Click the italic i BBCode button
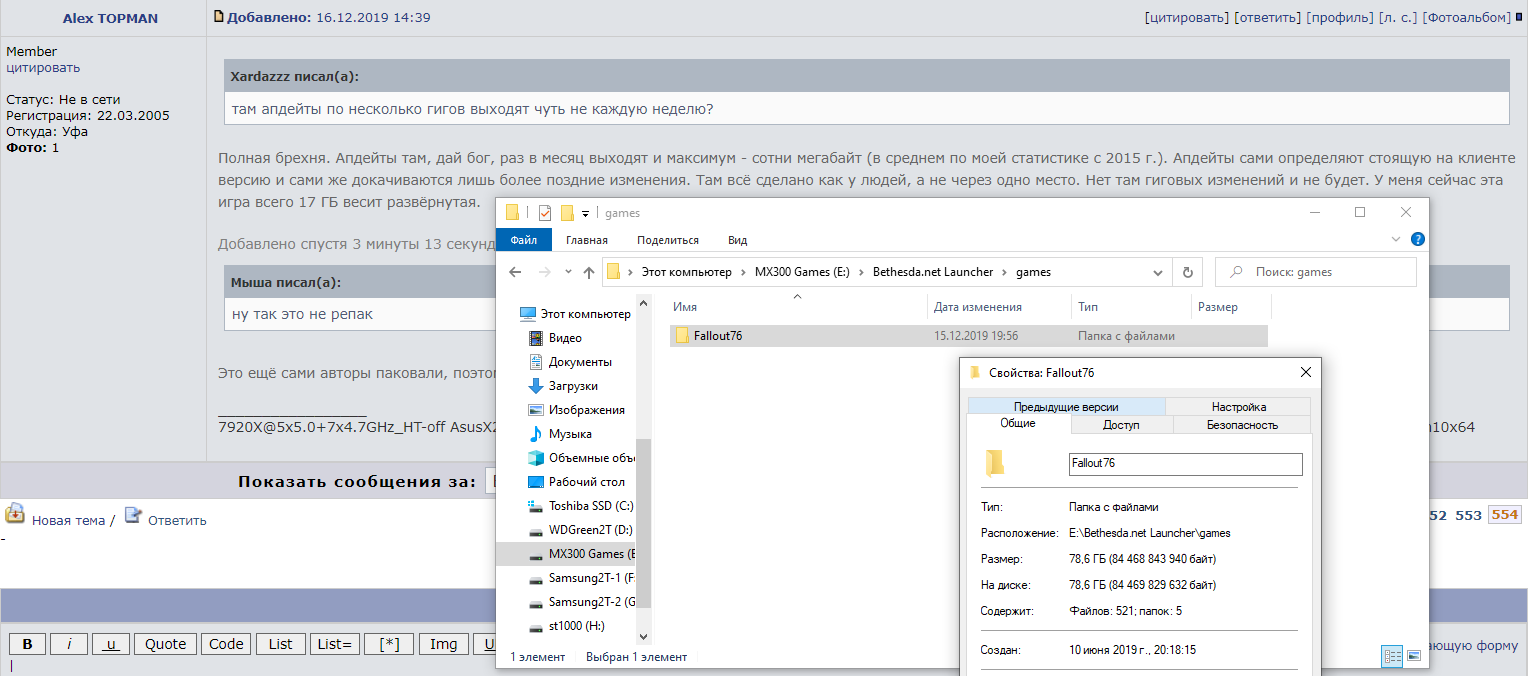 click(69, 644)
